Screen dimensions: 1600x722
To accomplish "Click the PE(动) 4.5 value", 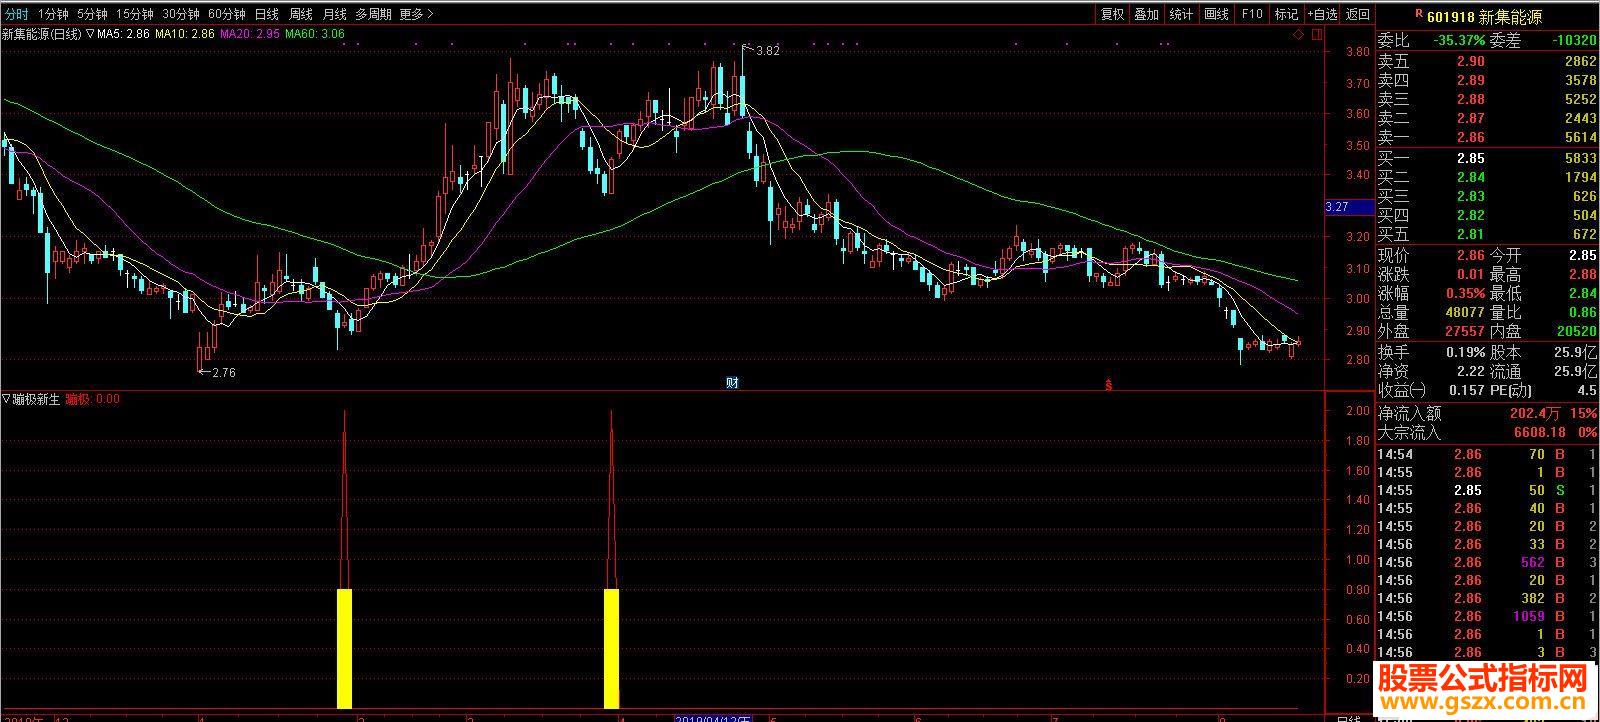I will 1586,390.
